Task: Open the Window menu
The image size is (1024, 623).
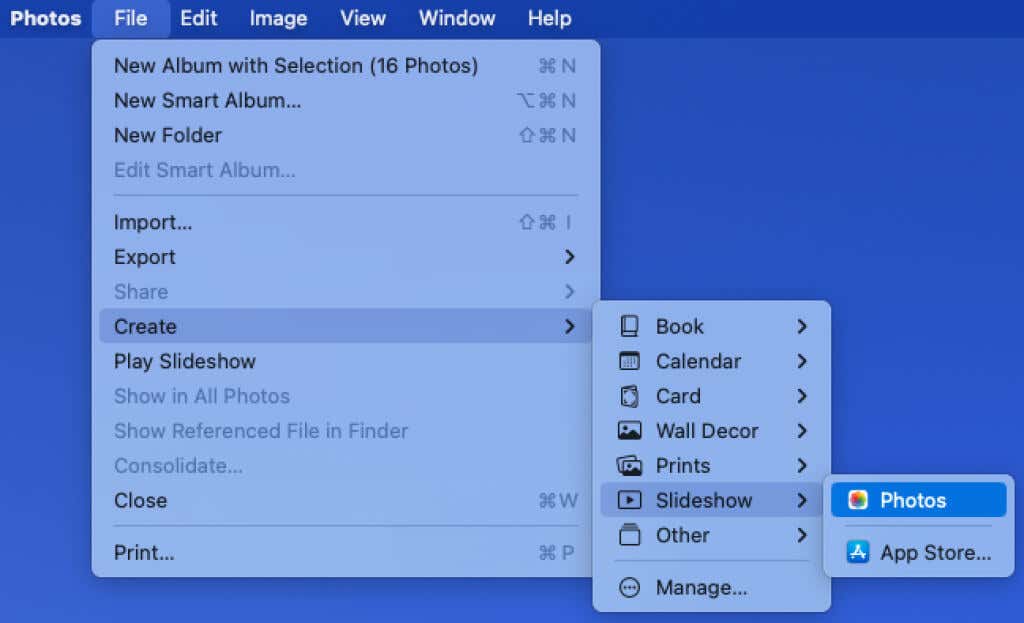Action: [456, 18]
